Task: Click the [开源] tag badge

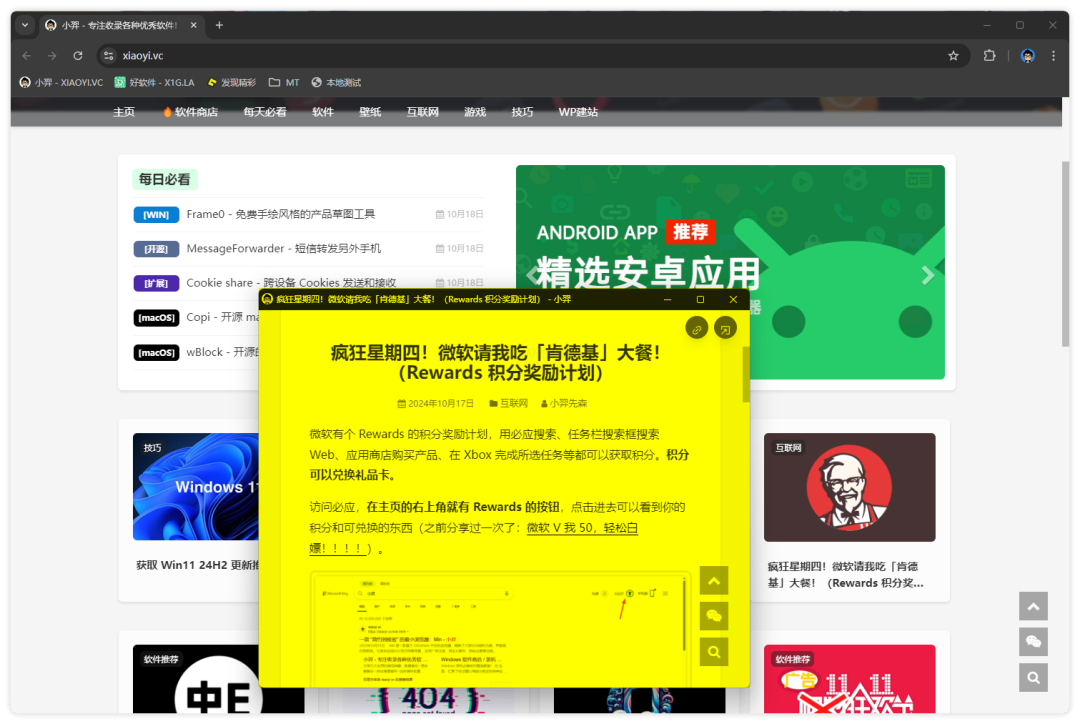Action: (x=156, y=249)
